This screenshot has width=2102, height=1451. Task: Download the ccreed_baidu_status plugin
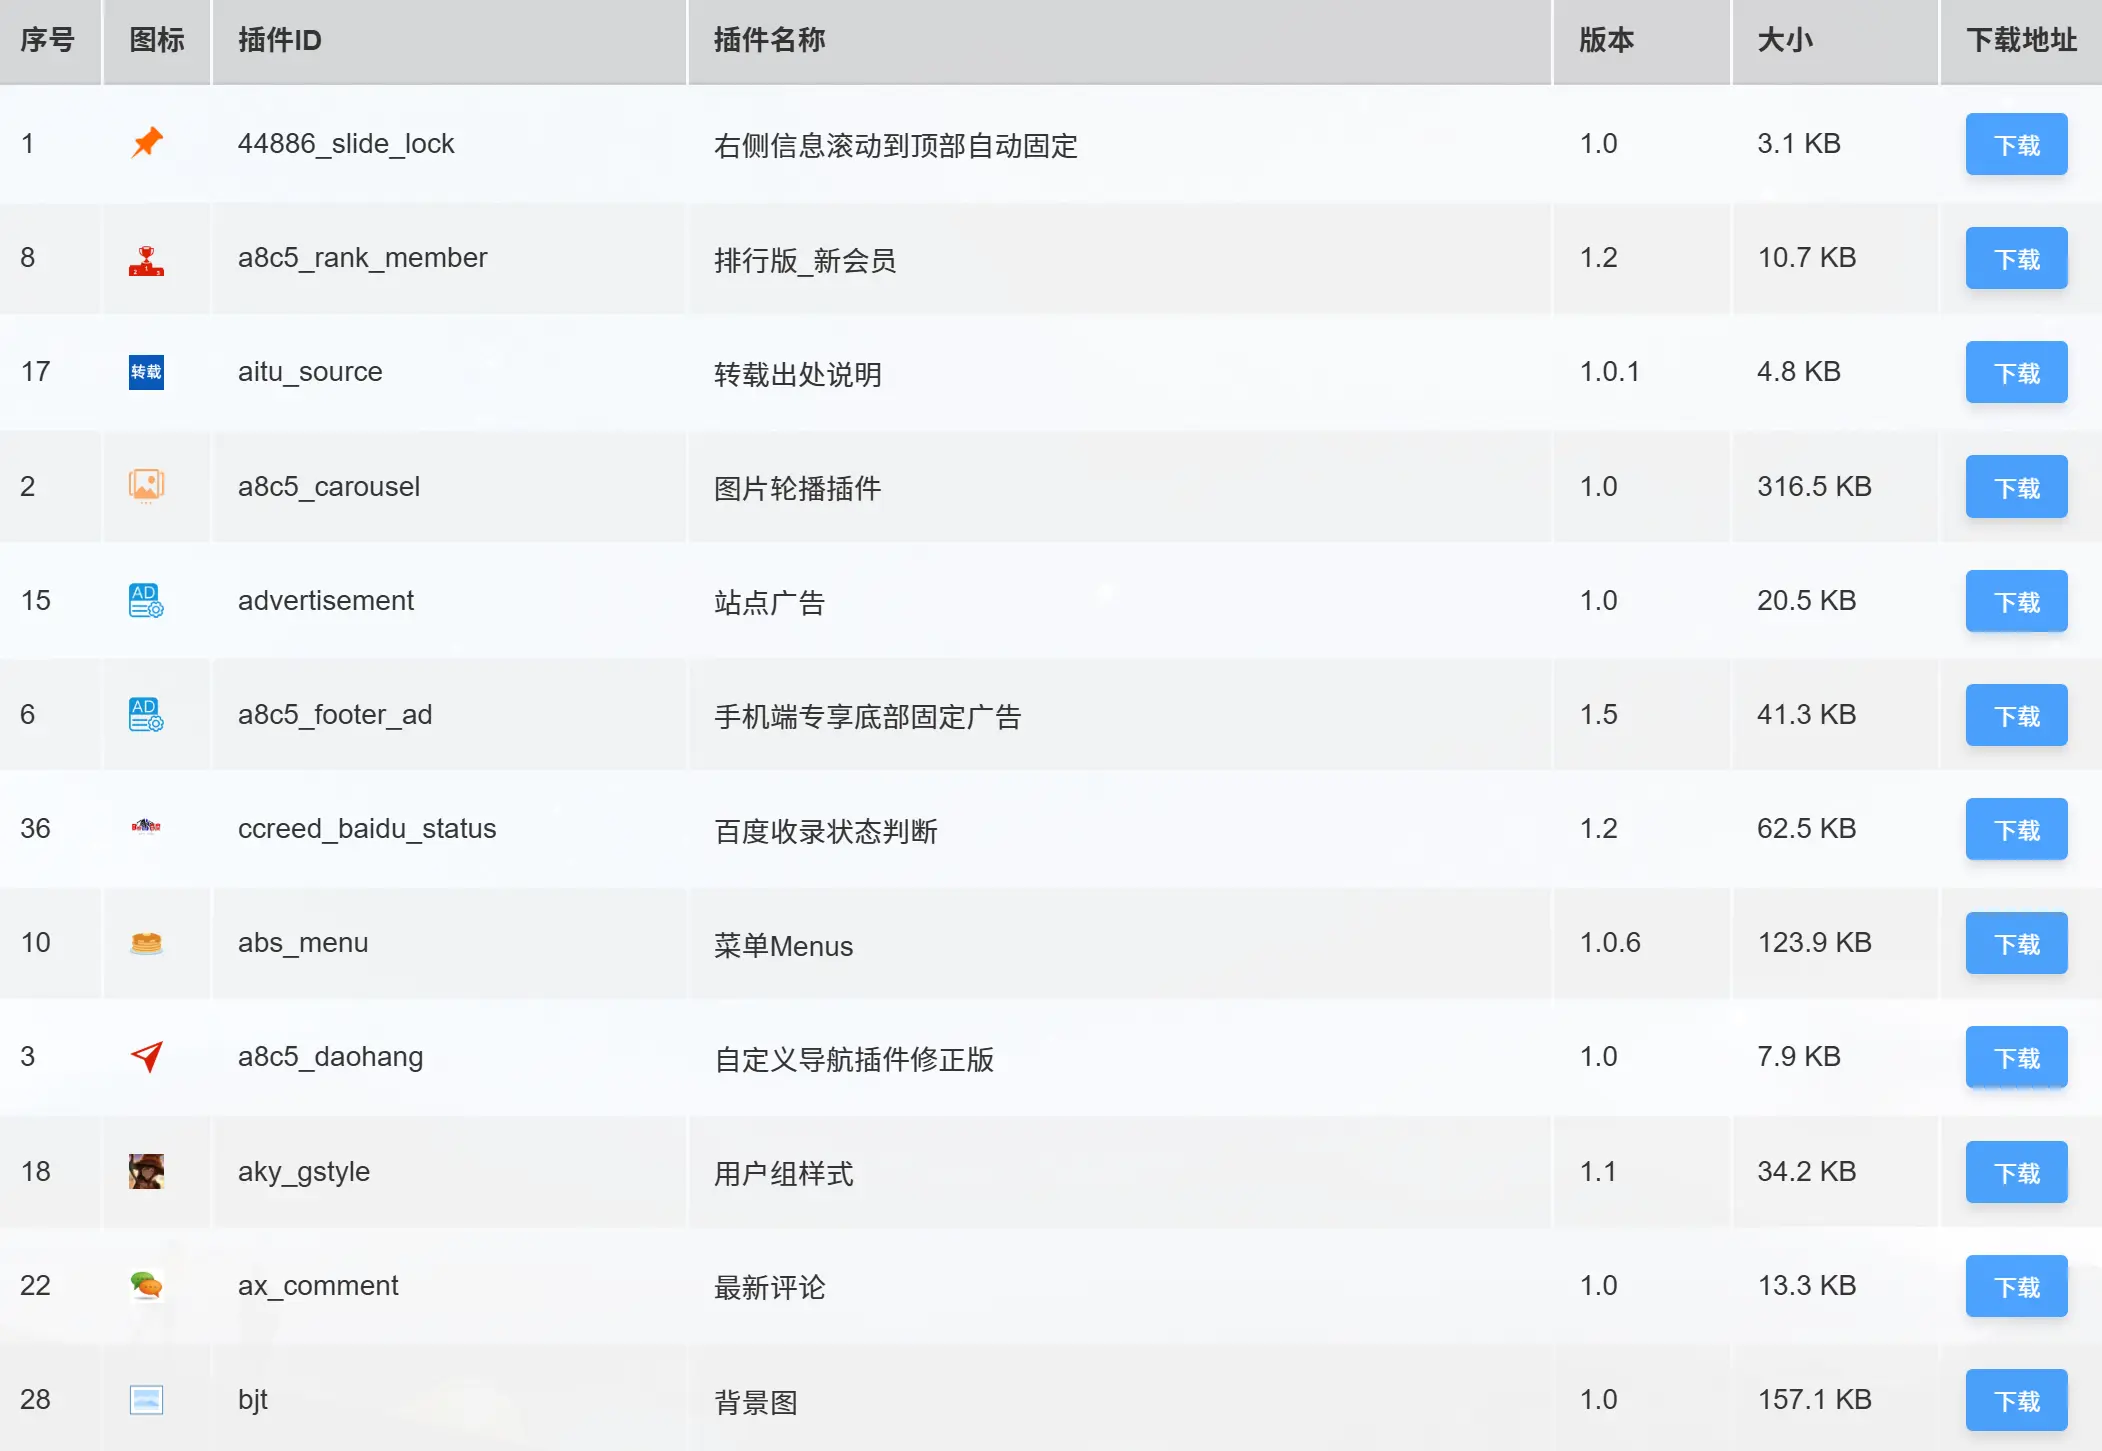tap(2016, 829)
